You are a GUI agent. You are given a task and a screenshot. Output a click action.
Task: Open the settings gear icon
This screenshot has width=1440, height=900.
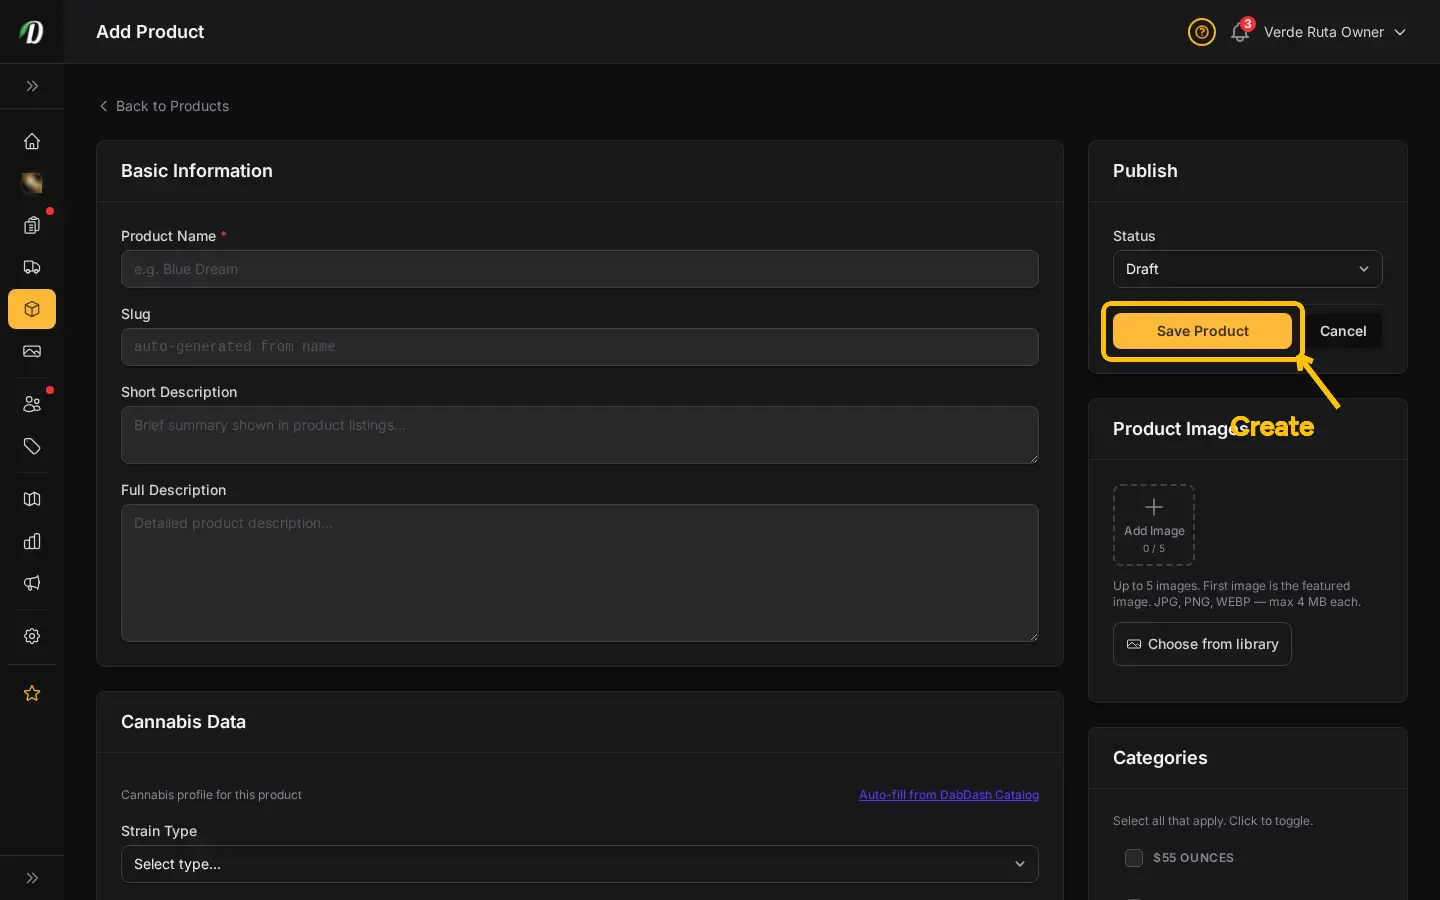[x=32, y=636]
